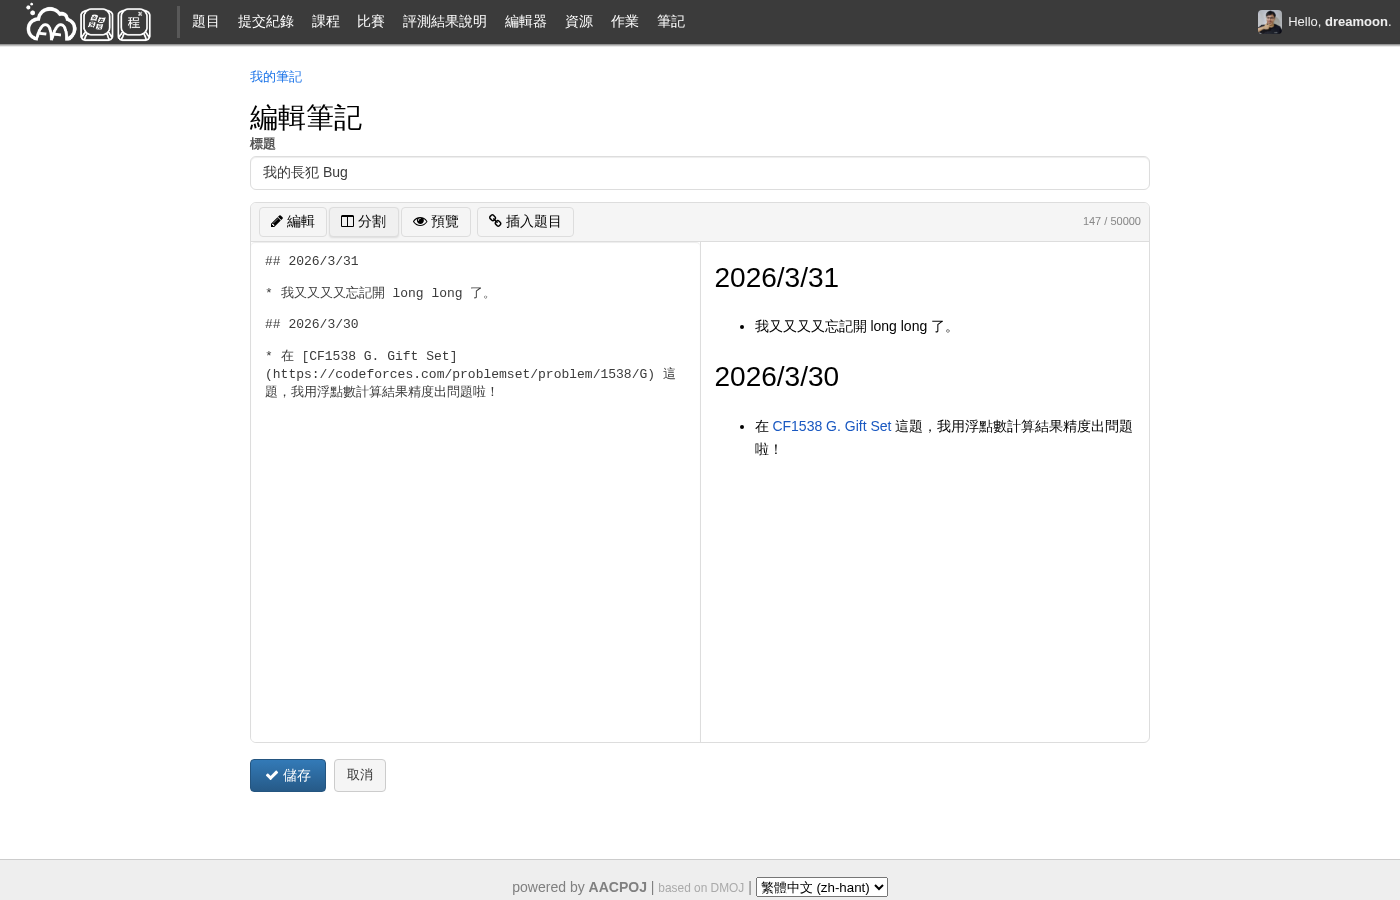The width and height of the screenshot is (1400, 900).
Task: Click the AACPOJ cloud logo
Action: click(x=49, y=21)
